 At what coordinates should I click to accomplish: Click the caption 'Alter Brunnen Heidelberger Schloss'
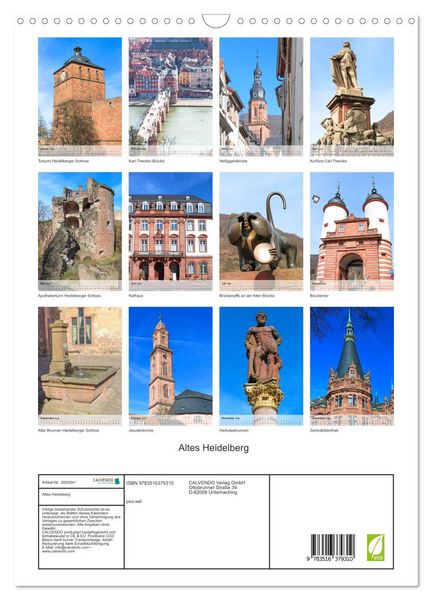tap(69, 430)
